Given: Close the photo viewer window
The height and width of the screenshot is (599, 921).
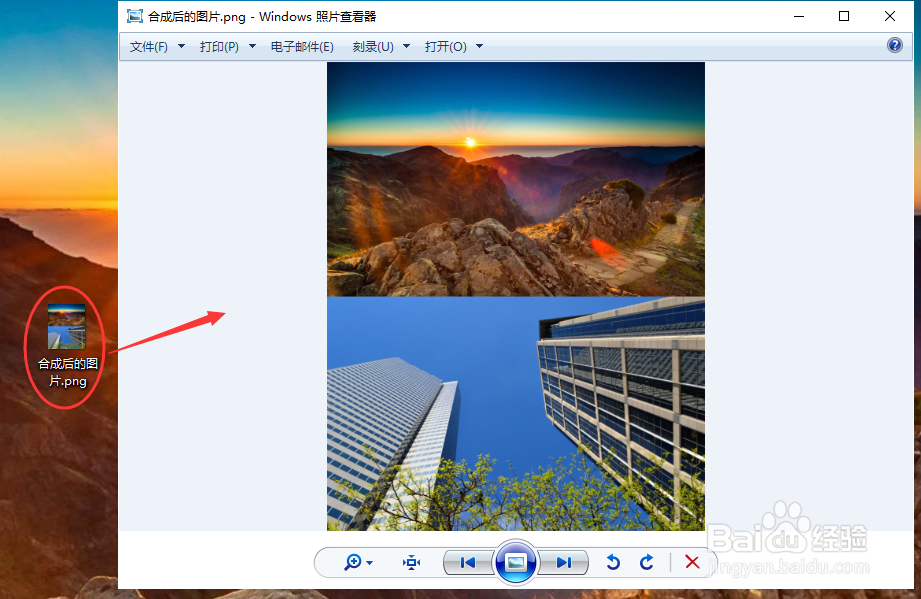Looking at the screenshot, I should pyautogui.click(x=890, y=16).
